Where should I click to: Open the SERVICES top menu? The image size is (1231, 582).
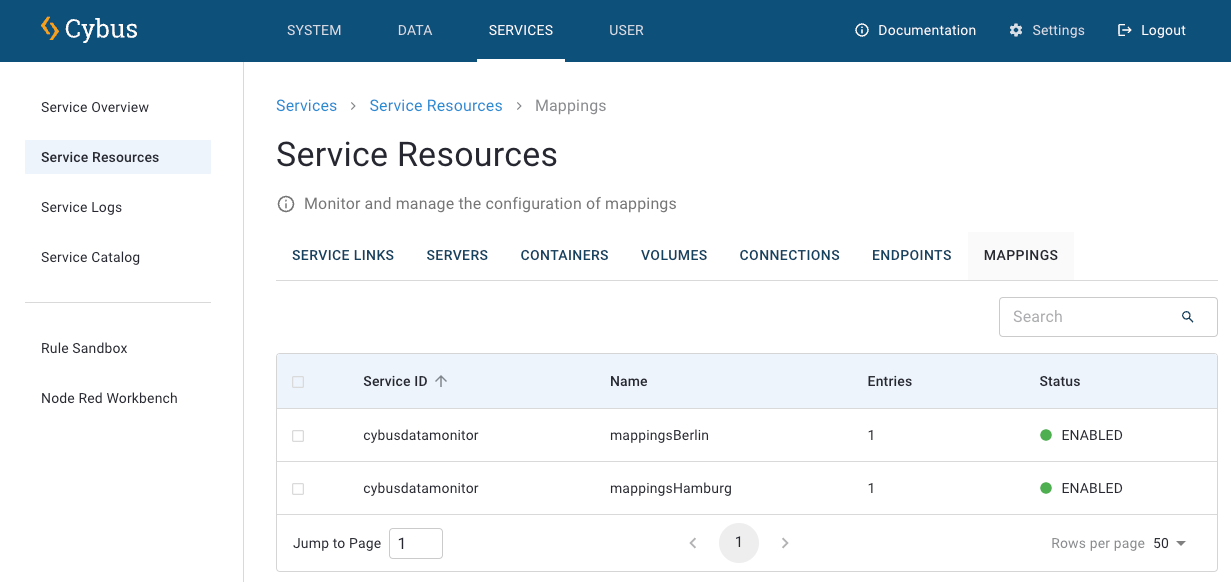click(520, 30)
